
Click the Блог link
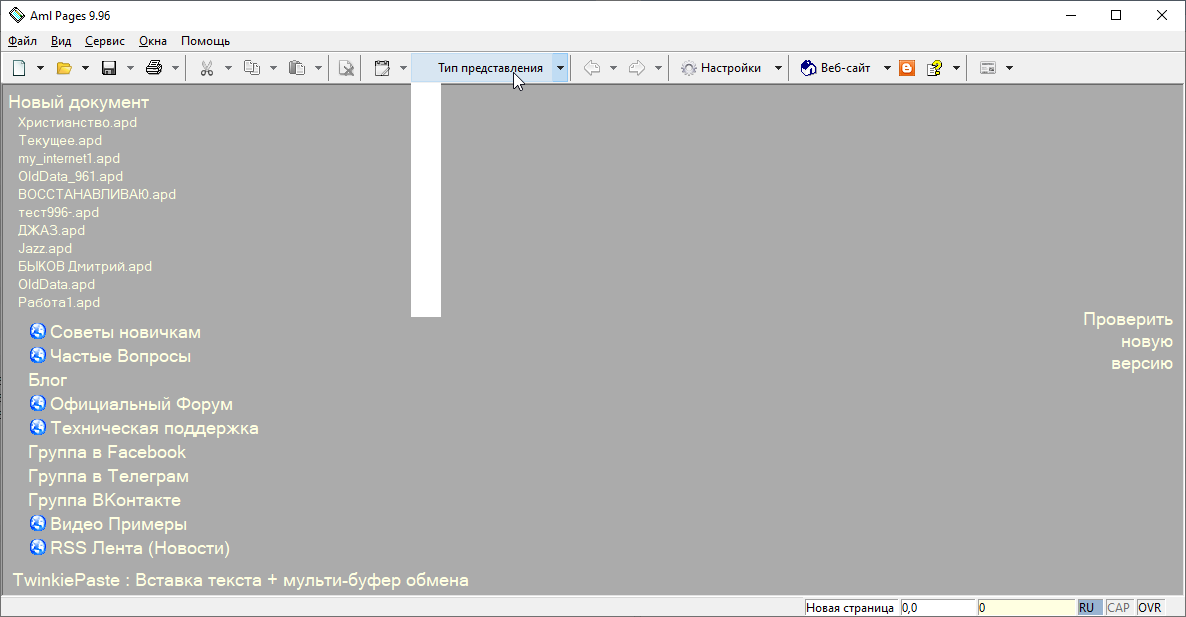48,380
